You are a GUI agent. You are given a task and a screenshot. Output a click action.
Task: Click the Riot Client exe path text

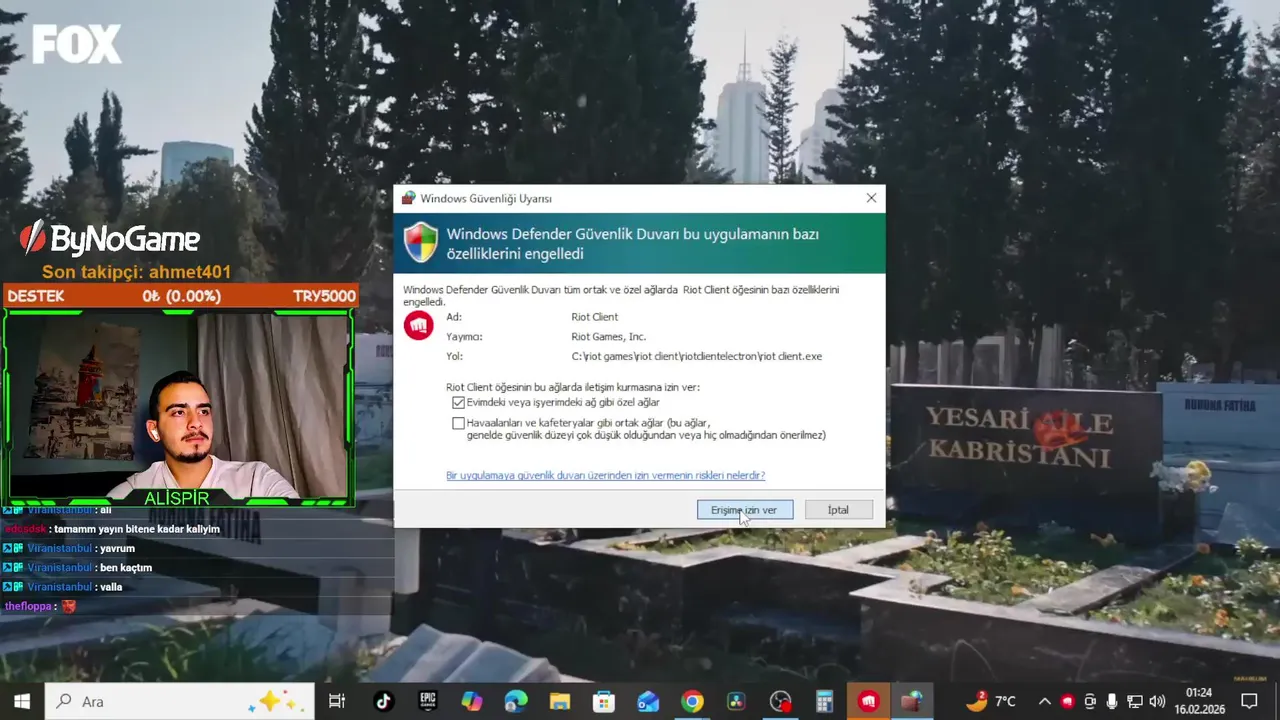tap(696, 356)
